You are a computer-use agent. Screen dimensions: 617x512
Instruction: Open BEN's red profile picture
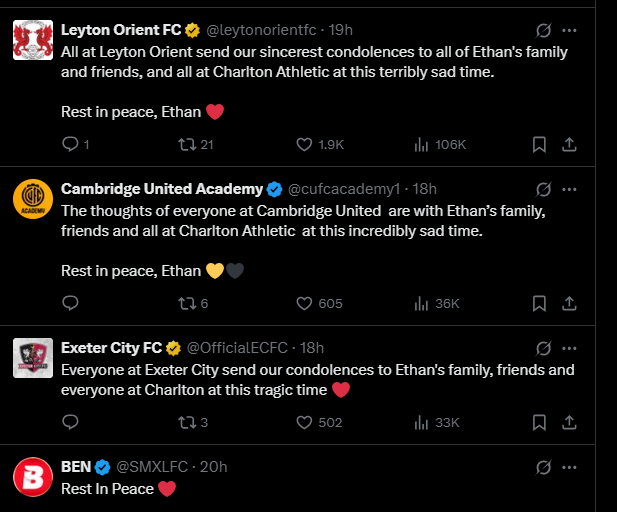point(33,477)
